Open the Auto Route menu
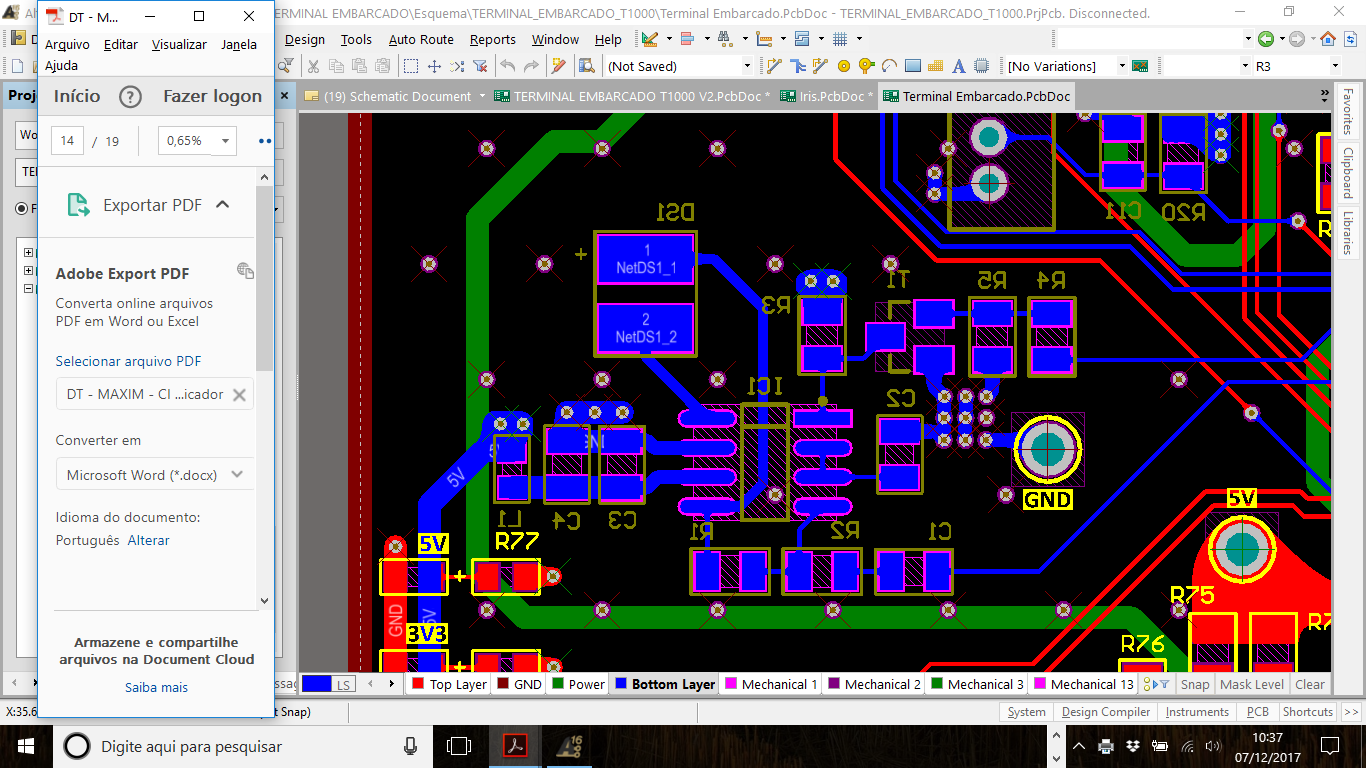 [421, 40]
